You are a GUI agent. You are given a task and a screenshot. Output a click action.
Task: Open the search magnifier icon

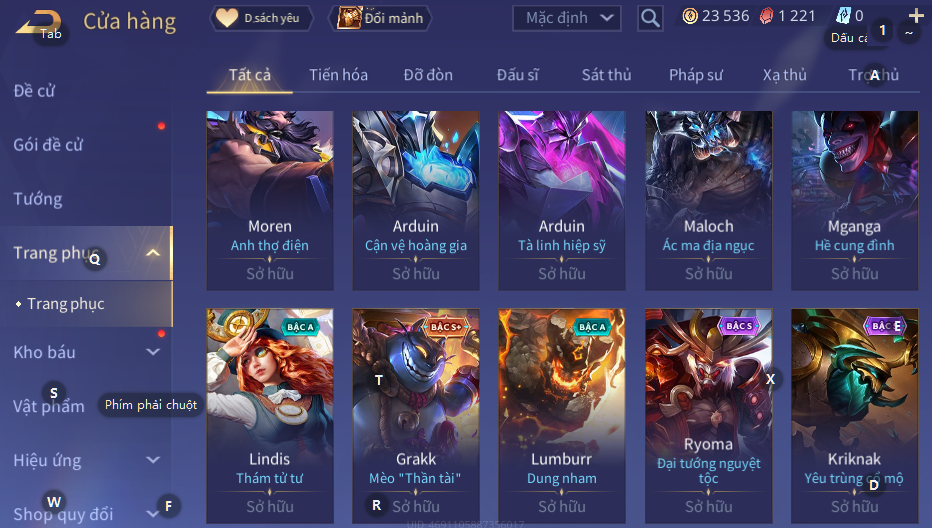coord(650,18)
